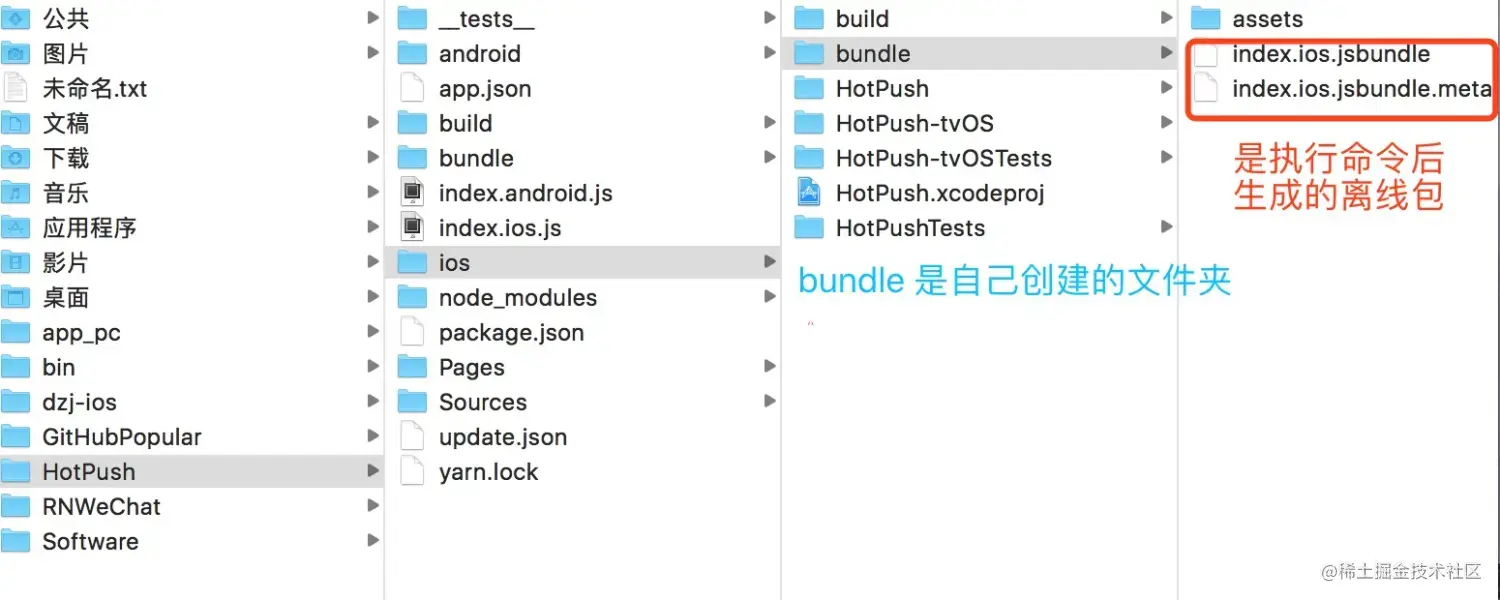Select the update.json file
Viewport: 1500px width, 600px height.
click(x=504, y=436)
